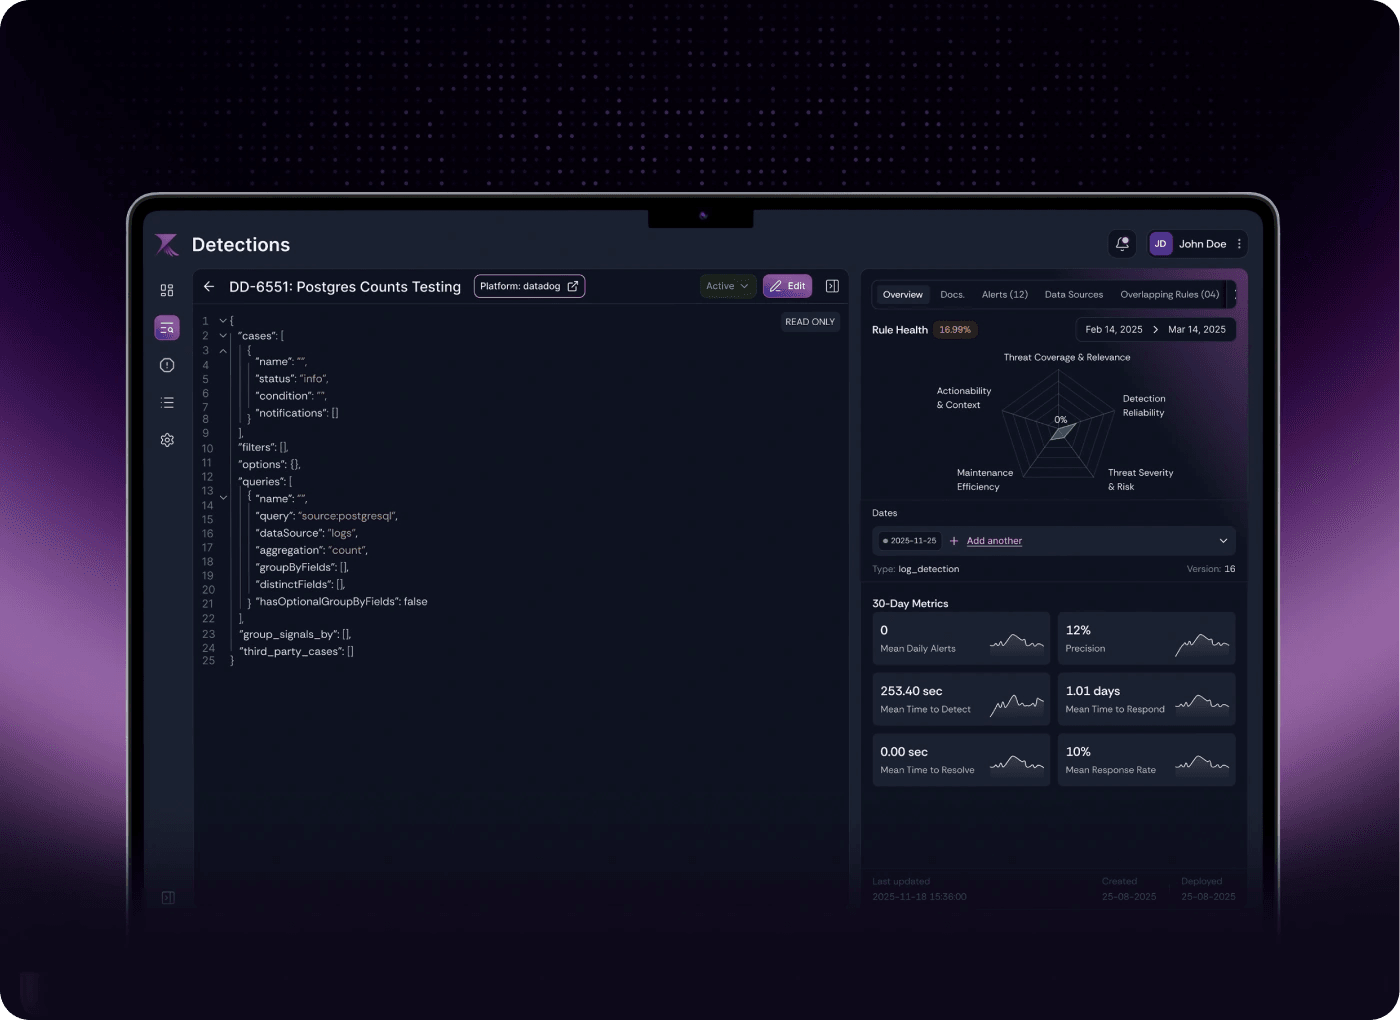1400x1020 pixels.
Task: Click the Threat Coverage & Relevance label
Action: 1067,358
